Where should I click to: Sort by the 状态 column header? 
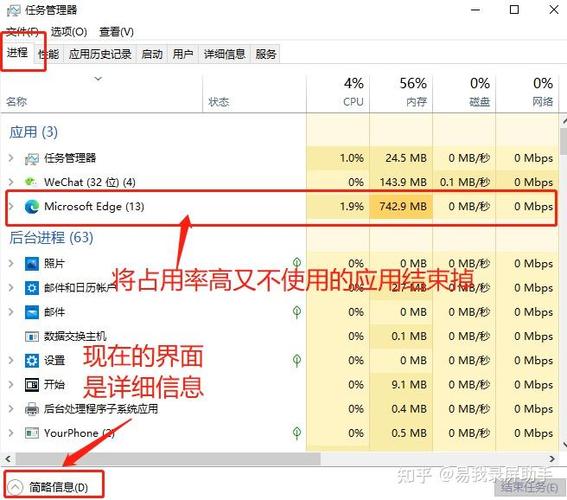[x=254, y=94]
